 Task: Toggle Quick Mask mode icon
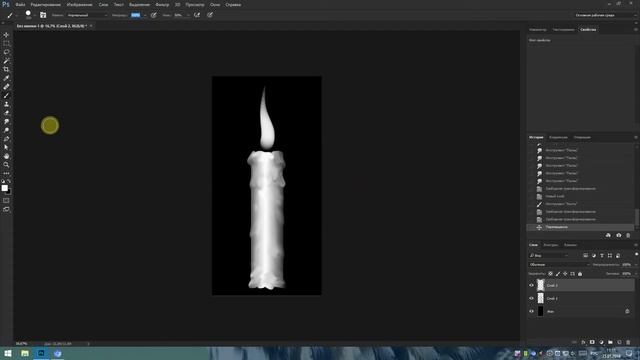6,200
